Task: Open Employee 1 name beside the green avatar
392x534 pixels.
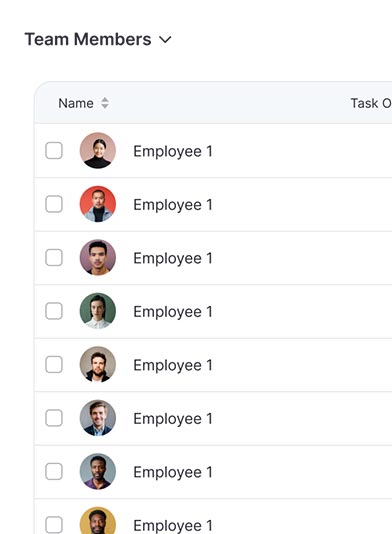Action: pos(173,312)
